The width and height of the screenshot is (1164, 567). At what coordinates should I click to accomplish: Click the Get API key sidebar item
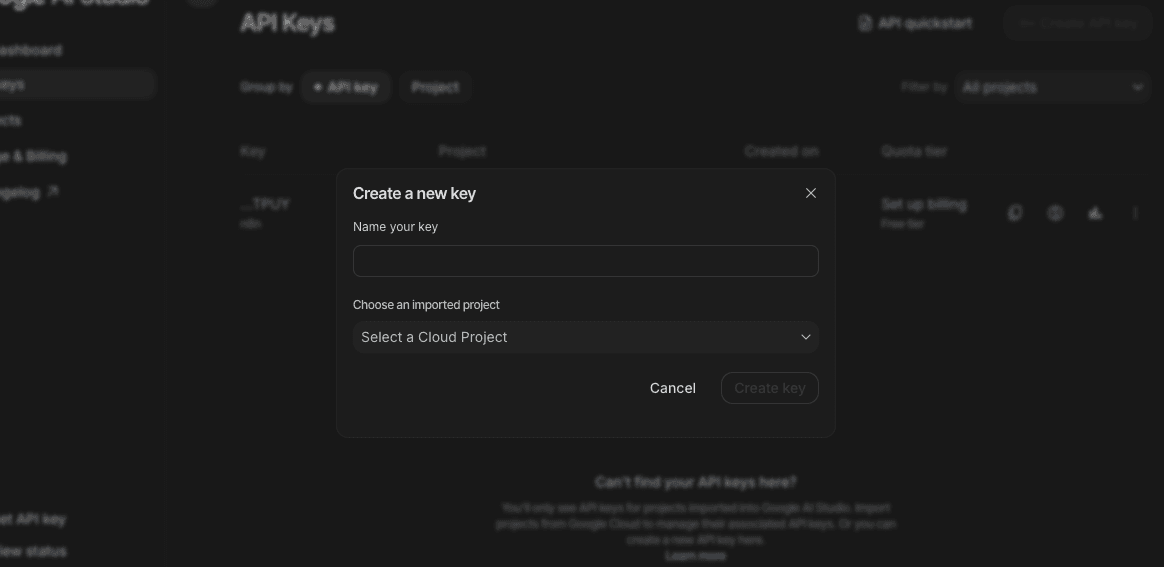33,519
